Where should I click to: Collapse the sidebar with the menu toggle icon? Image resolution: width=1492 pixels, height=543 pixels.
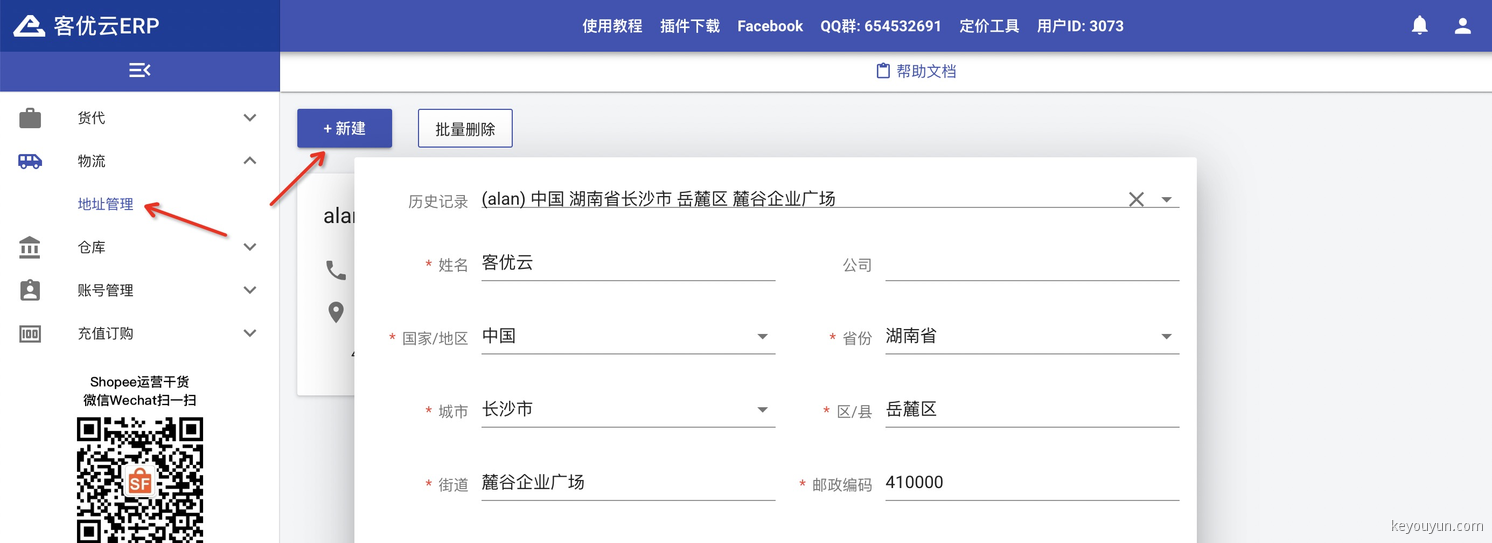point(140,70)
